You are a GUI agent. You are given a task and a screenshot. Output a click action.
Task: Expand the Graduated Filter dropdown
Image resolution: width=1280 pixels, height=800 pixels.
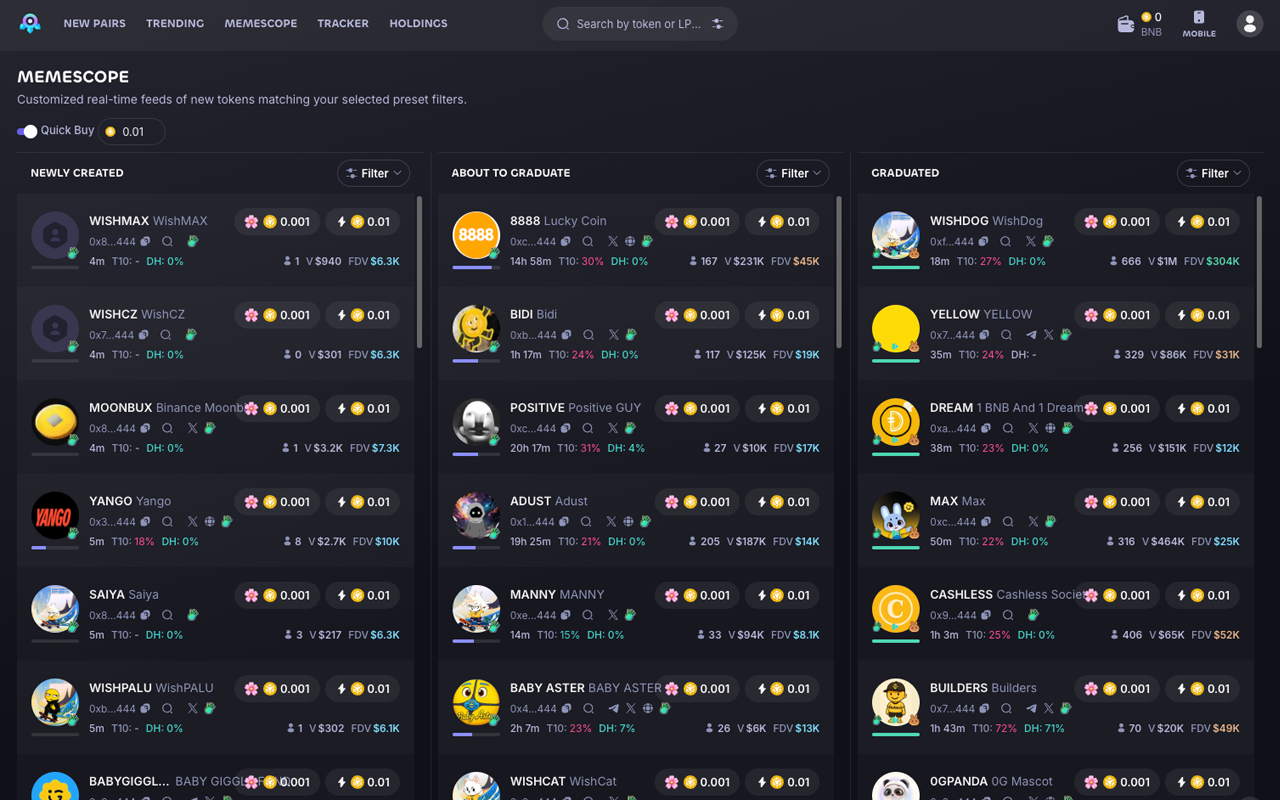pos(1213,173)
